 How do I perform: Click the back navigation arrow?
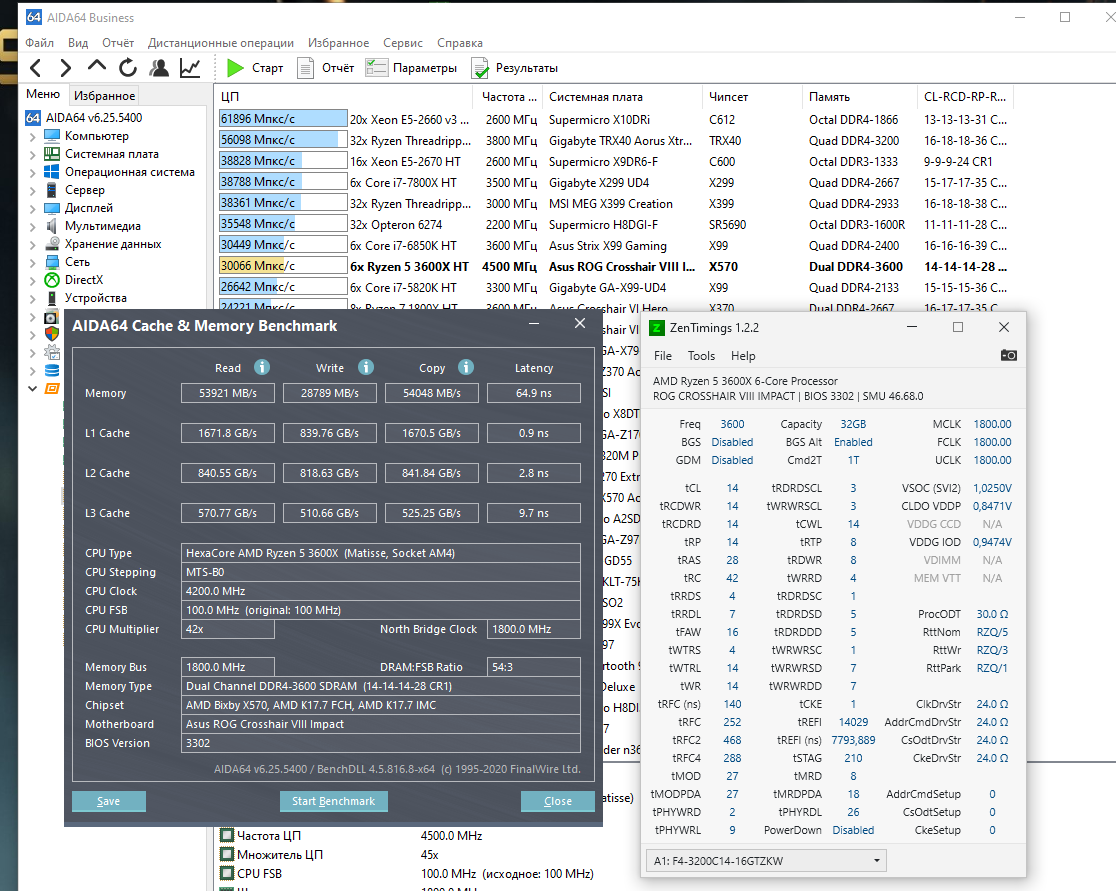click(36, 68)
